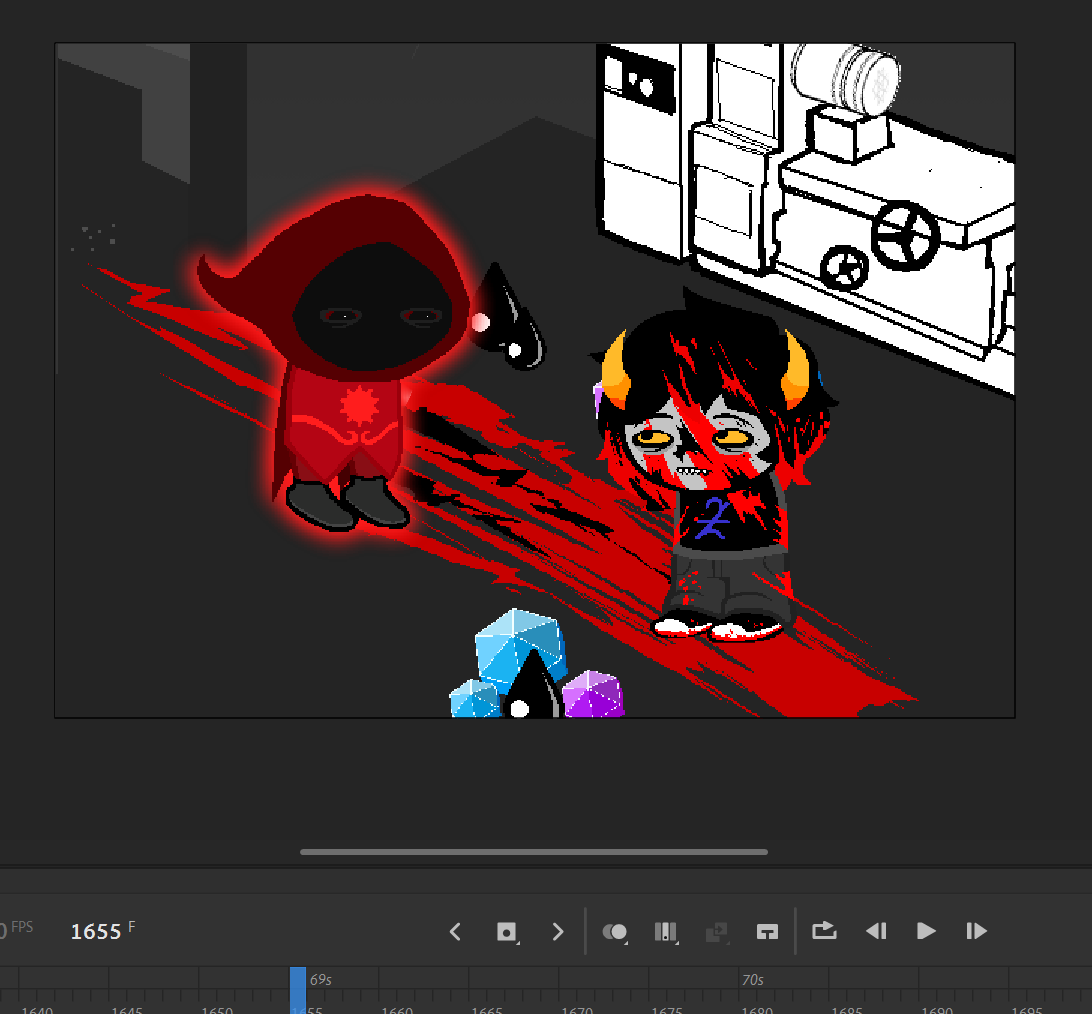Click the greyed insert tween icon
Image resolution: width=1092 pixels, height=1014 pixels.
(x=717, y=932)
